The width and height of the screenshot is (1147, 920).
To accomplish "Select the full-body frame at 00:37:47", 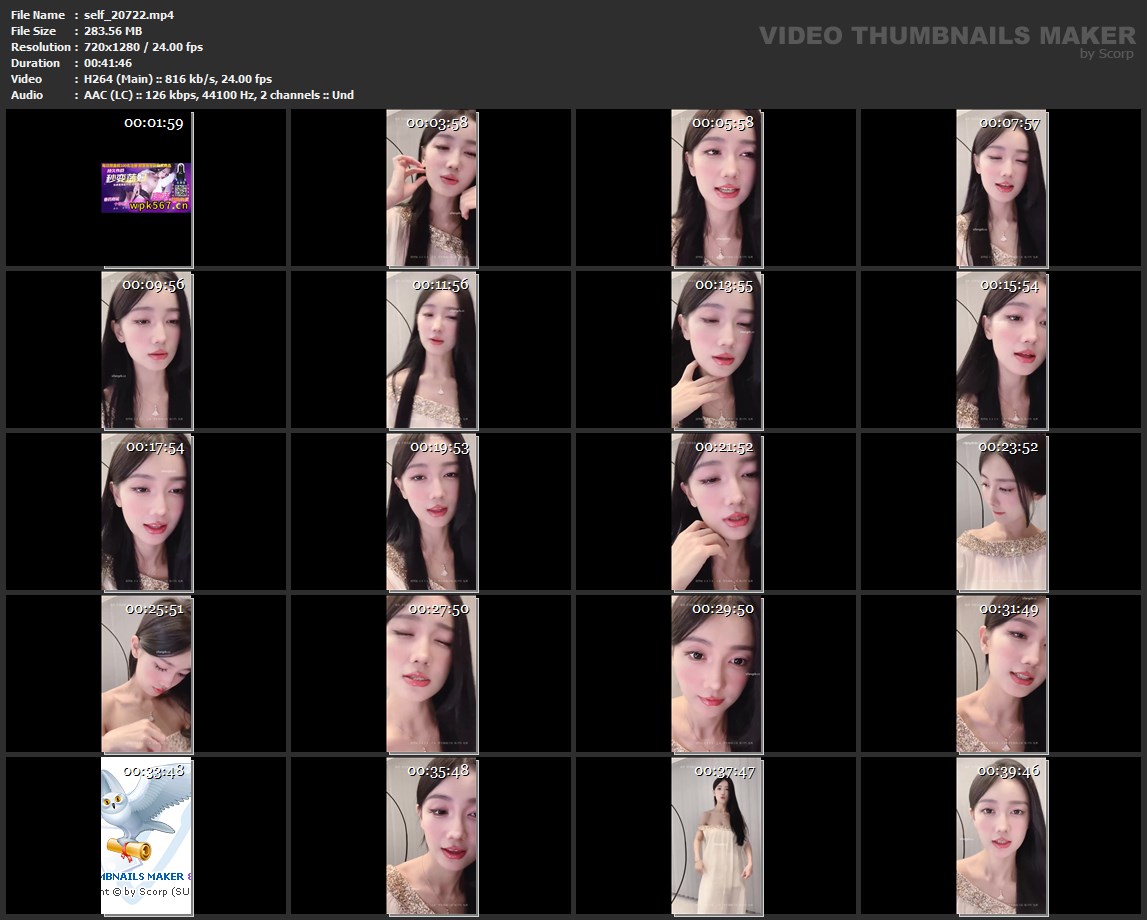I will [716, 836].
